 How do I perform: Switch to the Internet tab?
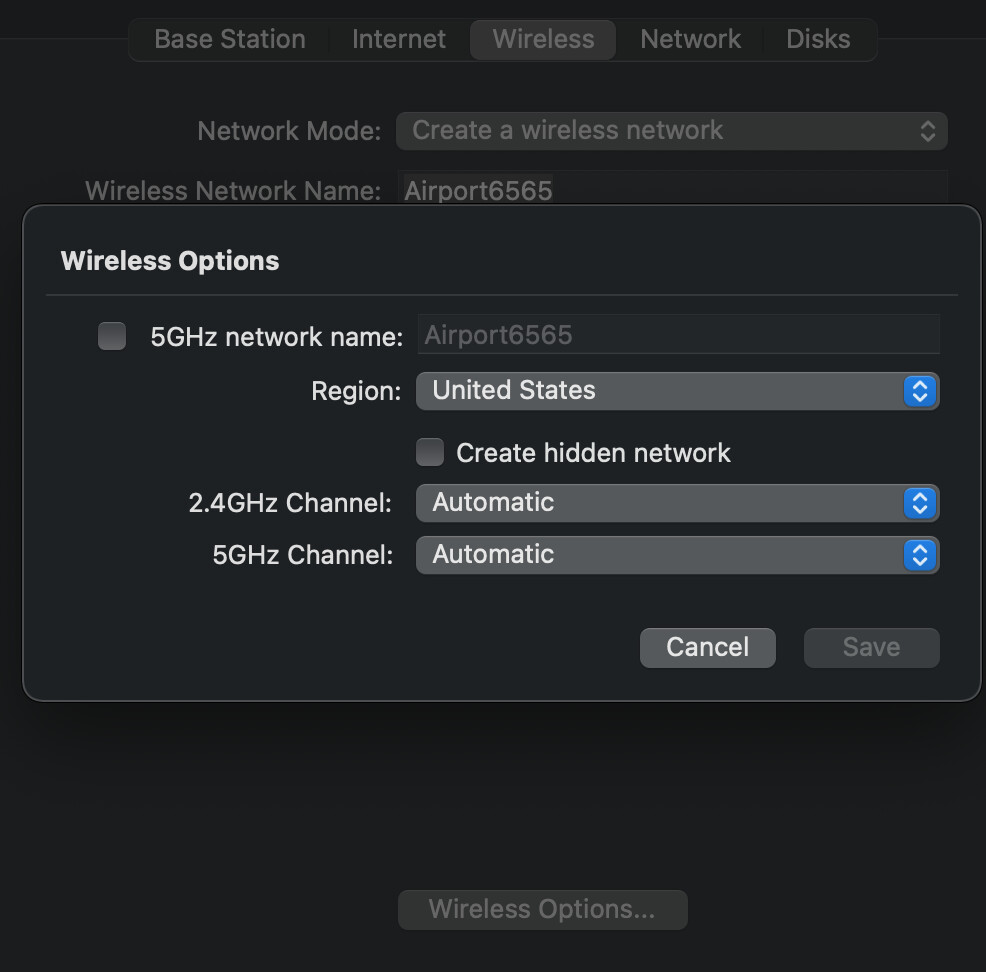(399, 40)
